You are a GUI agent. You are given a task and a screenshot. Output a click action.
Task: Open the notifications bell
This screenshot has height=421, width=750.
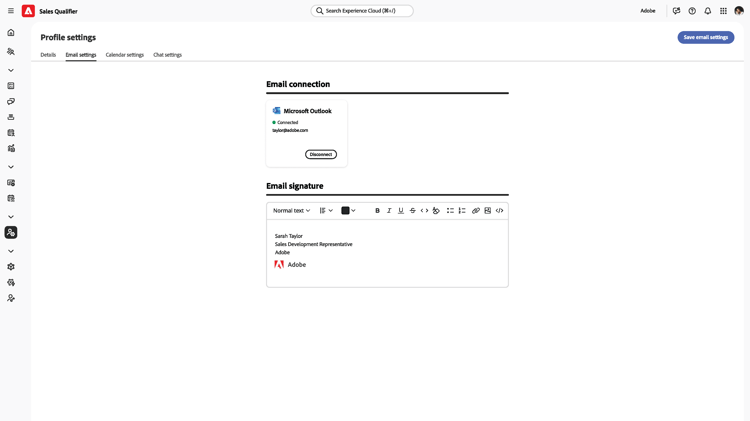point(707,11)
